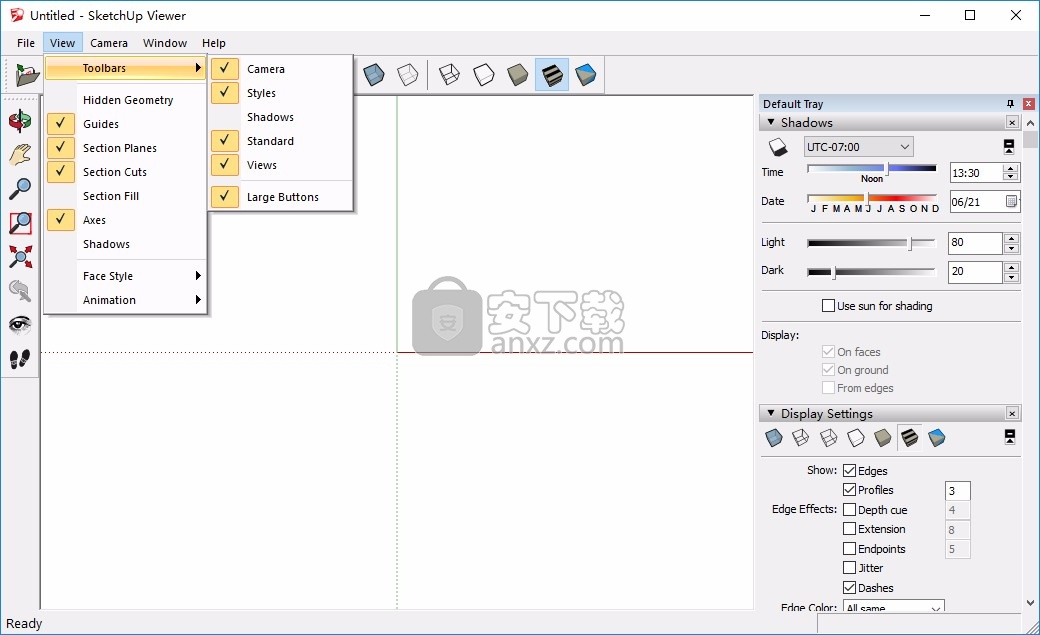Screen dimensions: 1040x635
Task: Select Shaded icon in Display Settings
Action: click(x=883, y=437)
